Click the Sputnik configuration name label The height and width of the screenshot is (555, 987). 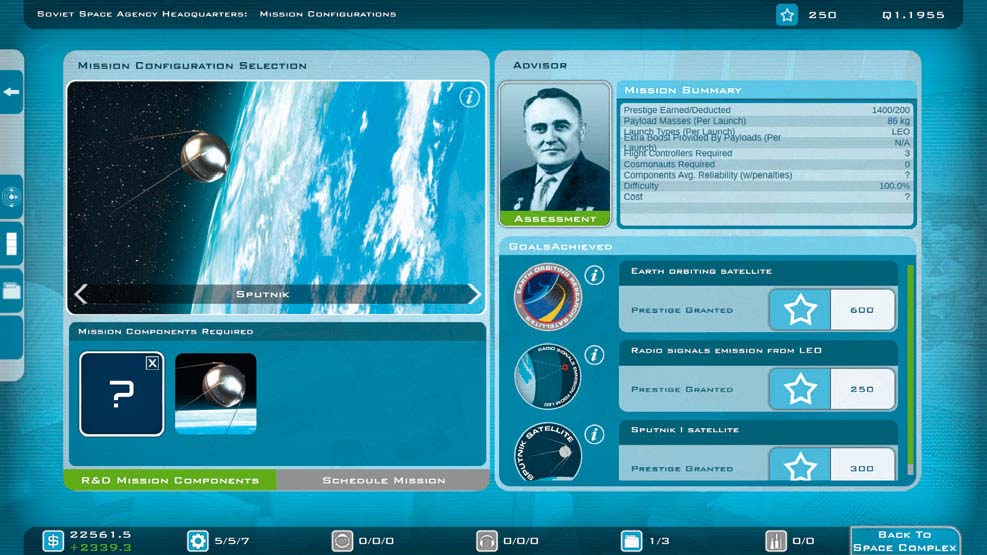262,294
